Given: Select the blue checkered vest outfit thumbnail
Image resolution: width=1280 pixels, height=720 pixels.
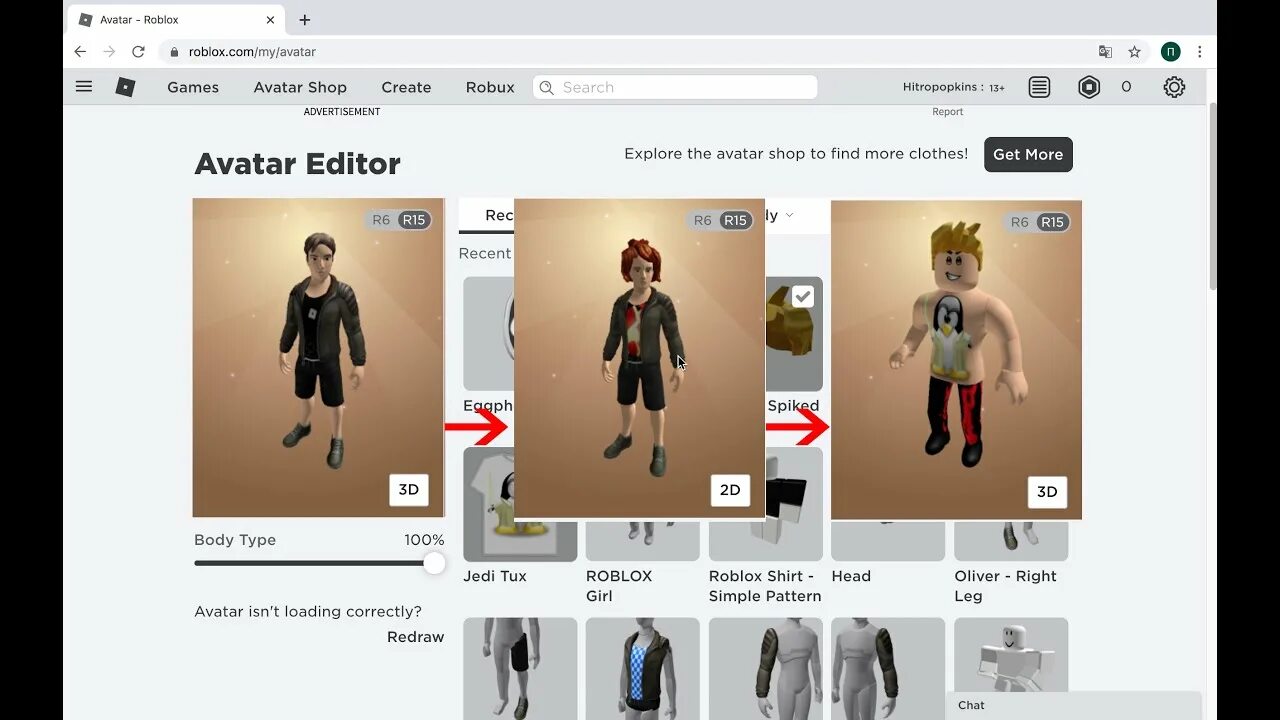Looking at the screenshot, I should pos(642,668).
